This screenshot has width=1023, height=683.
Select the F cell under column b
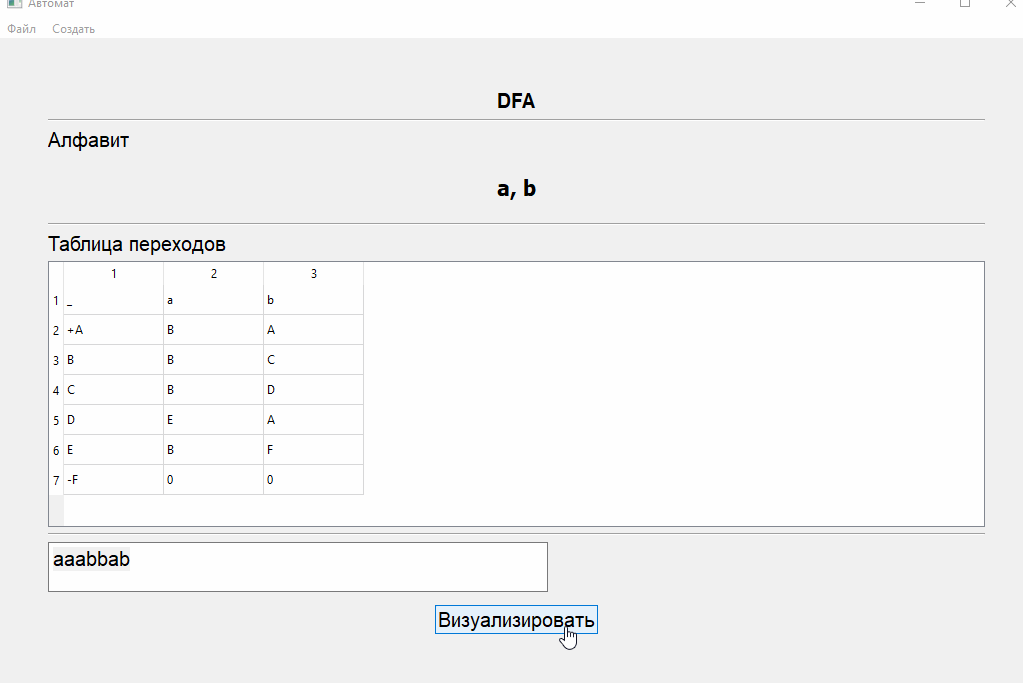coord(312,449)
